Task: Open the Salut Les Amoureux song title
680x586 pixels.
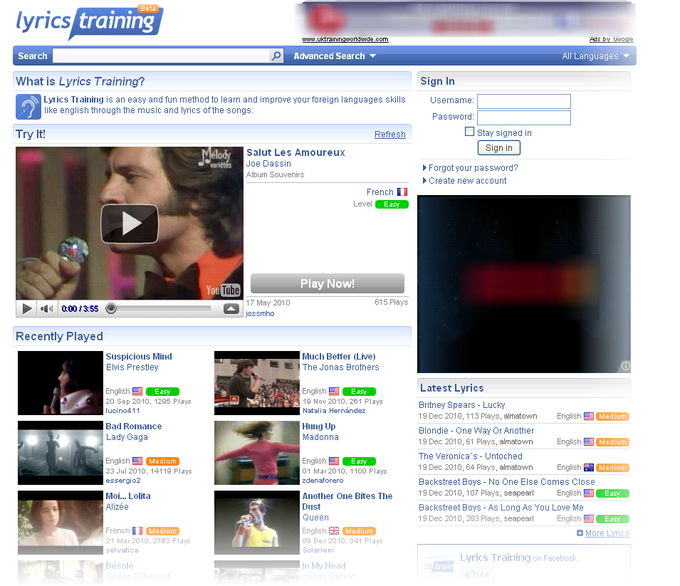Action: click(296, 152)
